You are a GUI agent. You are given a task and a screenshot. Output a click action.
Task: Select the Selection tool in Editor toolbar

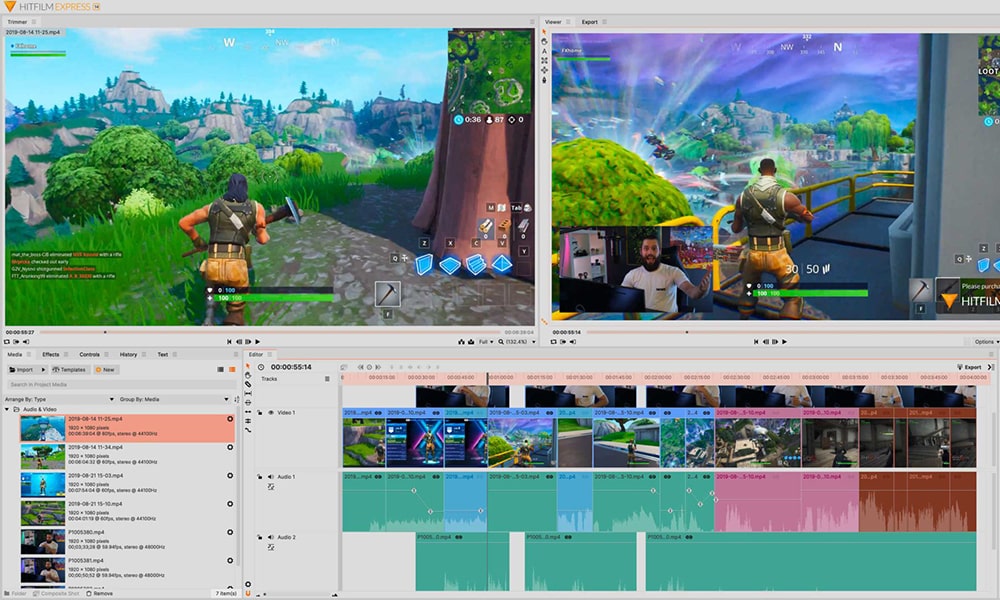(248, 367)
